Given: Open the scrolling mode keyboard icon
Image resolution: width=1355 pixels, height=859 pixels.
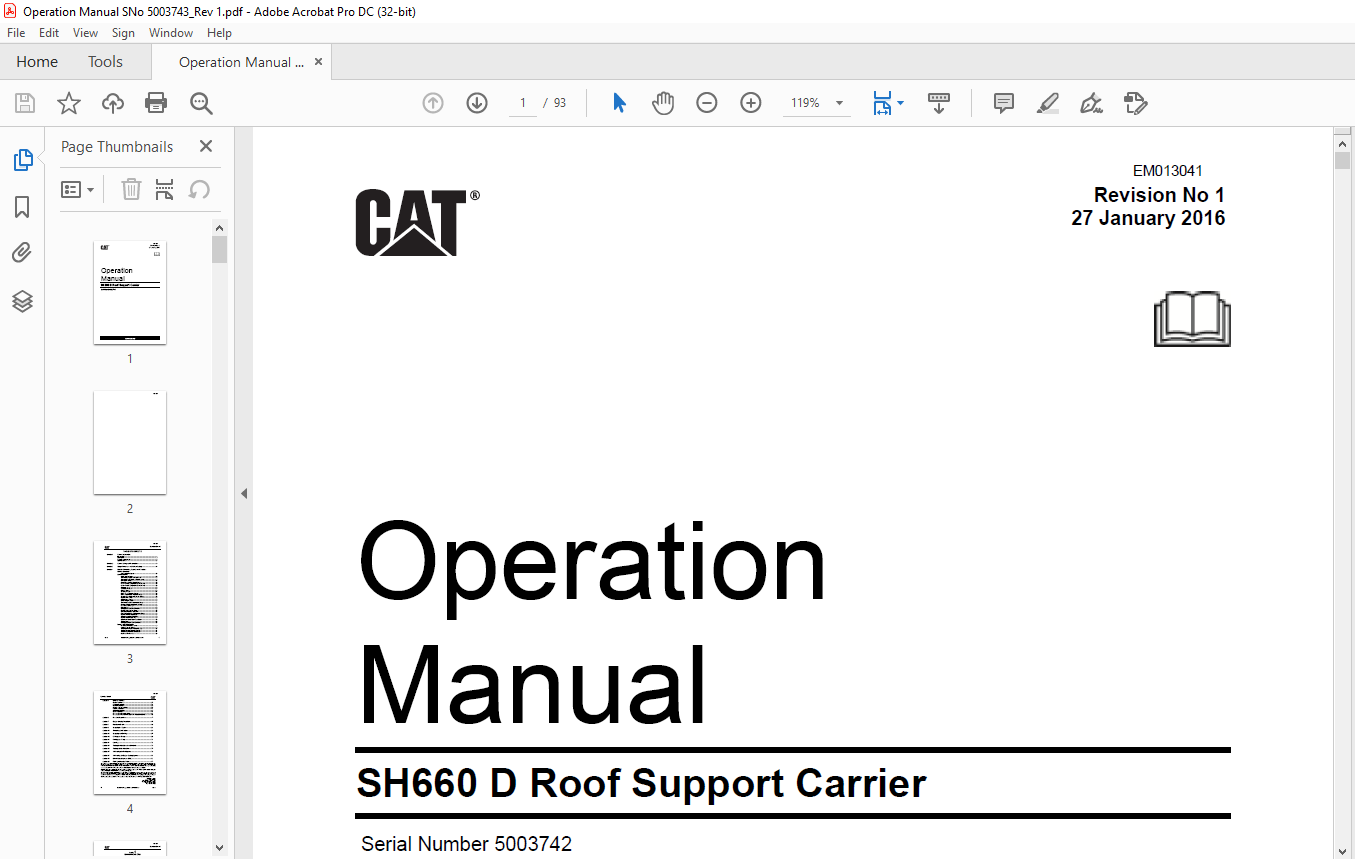Looking at the screenshot, I should [x=939, y=103].
